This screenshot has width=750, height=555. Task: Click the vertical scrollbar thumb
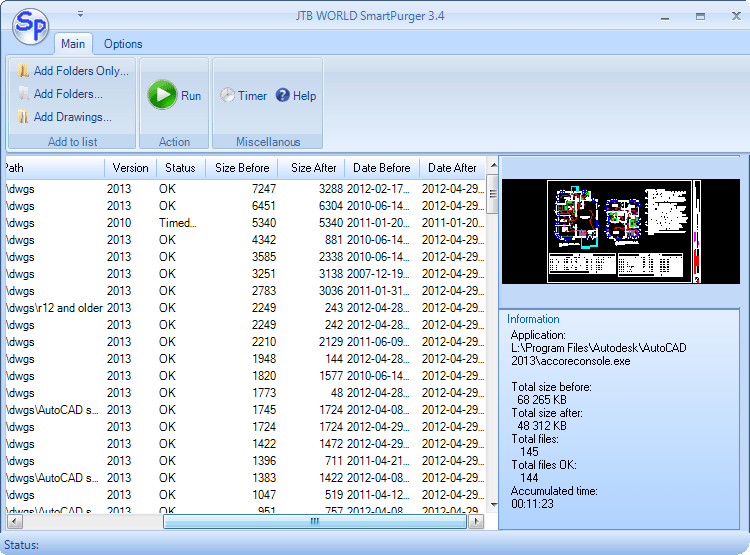point(493,194)
